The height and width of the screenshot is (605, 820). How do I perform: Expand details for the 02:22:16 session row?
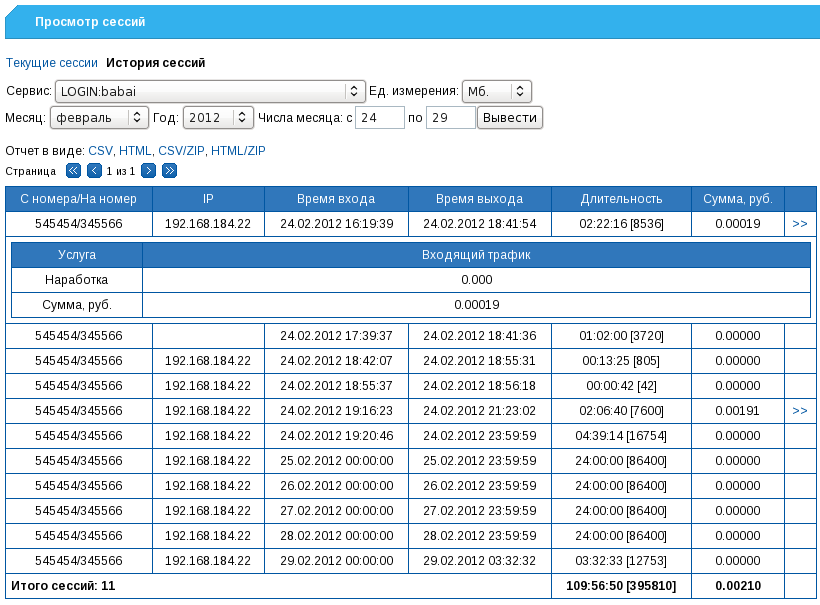[x=799, y=223]
